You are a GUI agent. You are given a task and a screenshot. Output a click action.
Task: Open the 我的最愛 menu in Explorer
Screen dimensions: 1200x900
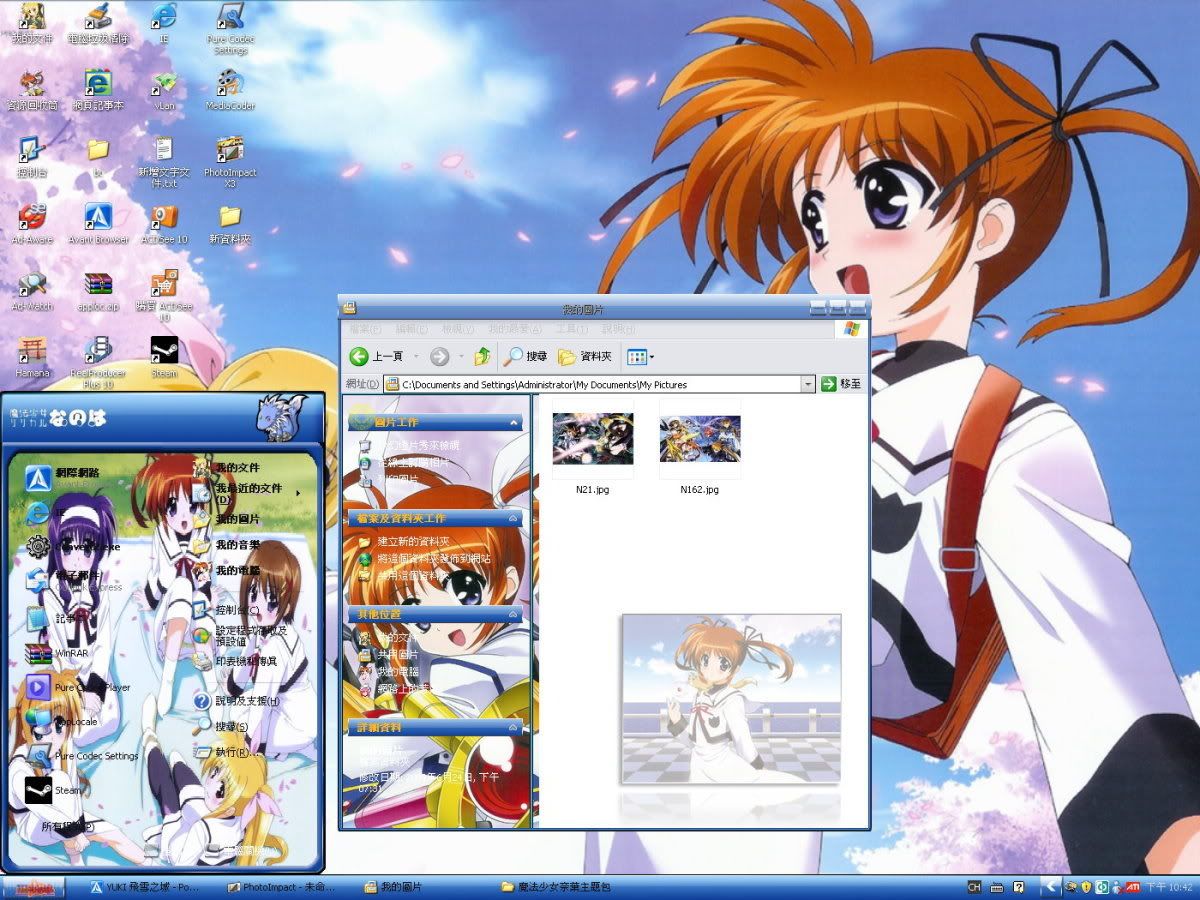pyautogui.click(x=515, y=329)
